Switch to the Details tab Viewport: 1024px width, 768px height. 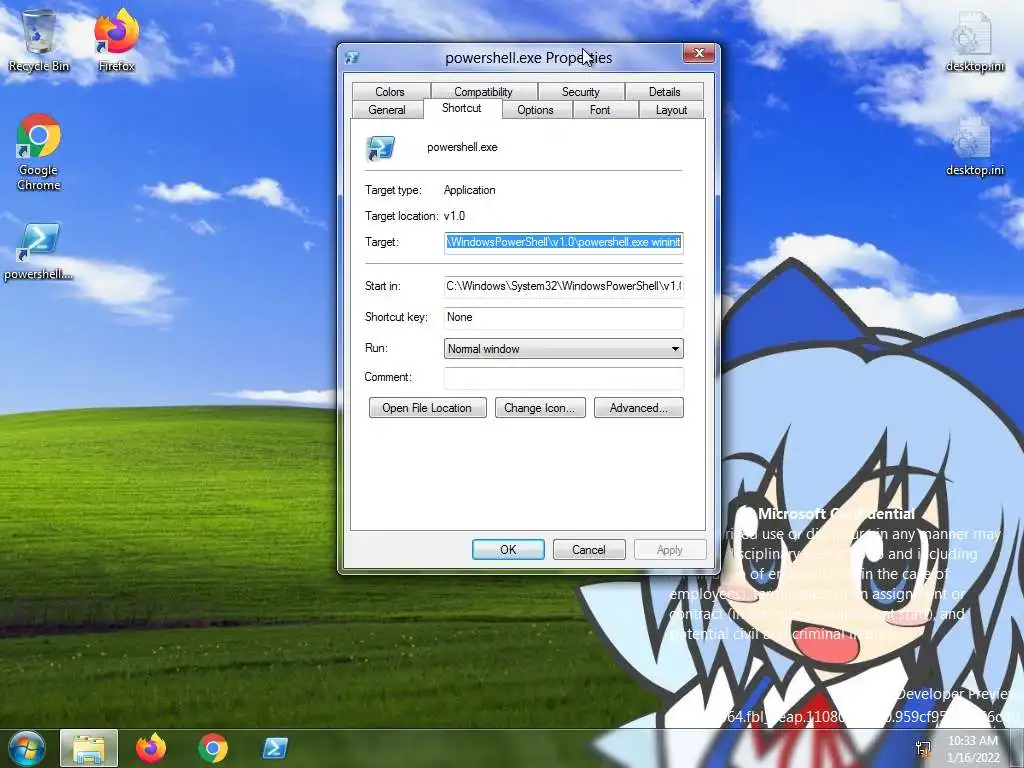coord(664,91)
